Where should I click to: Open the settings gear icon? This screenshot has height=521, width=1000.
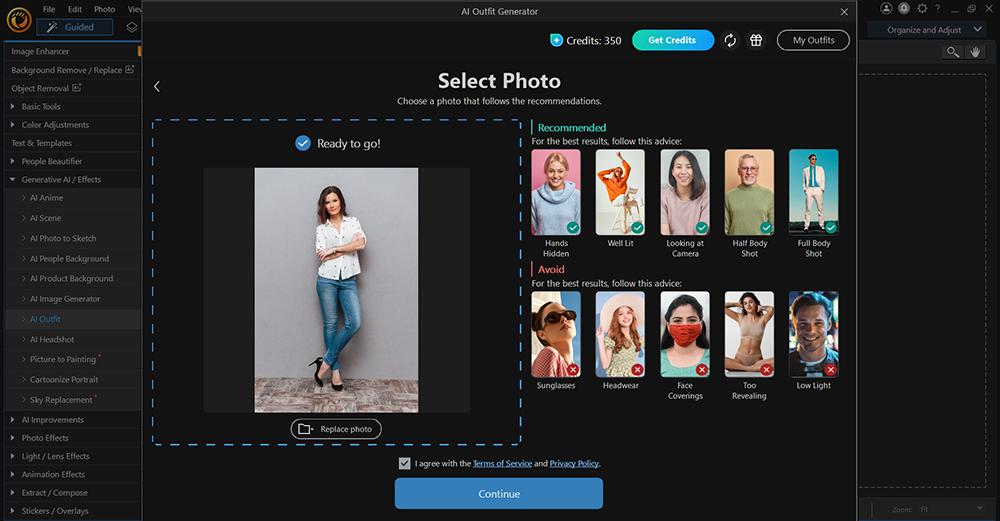922,8
